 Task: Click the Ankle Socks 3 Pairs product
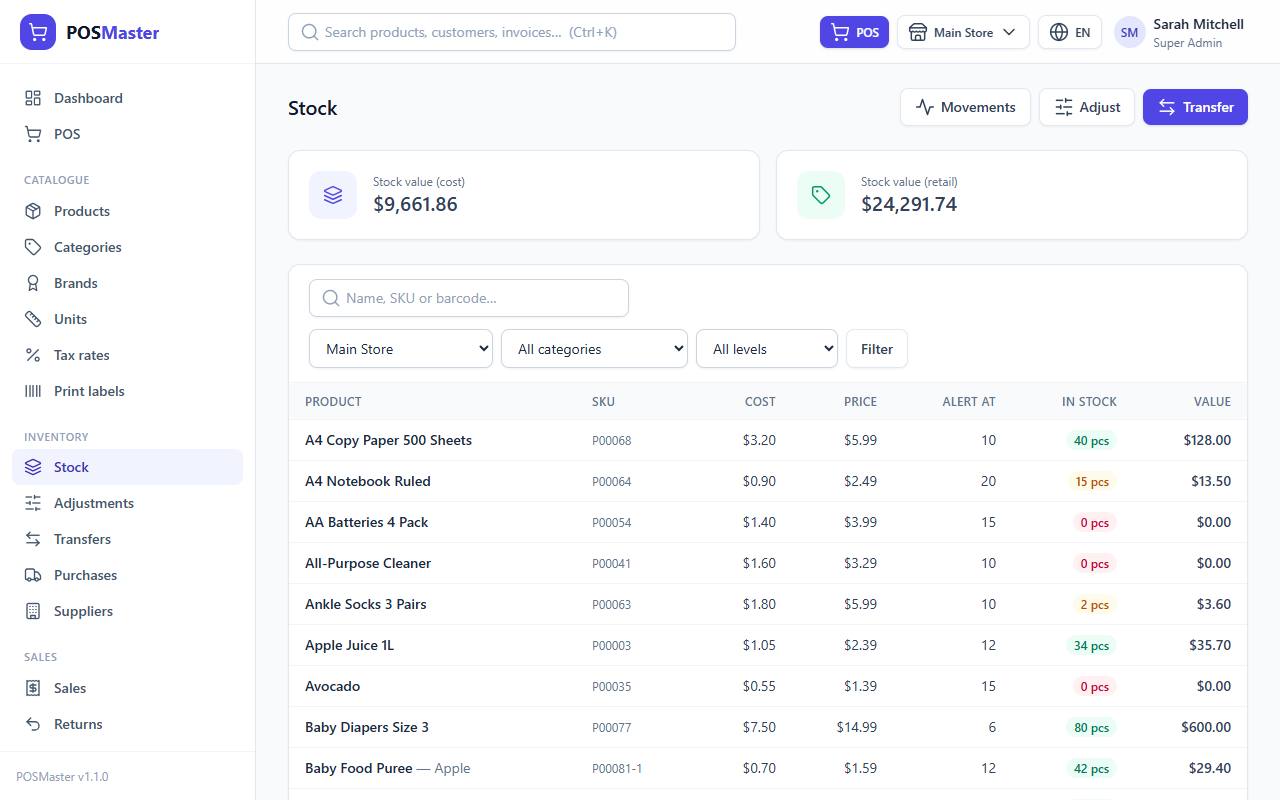tap(366, 604)
